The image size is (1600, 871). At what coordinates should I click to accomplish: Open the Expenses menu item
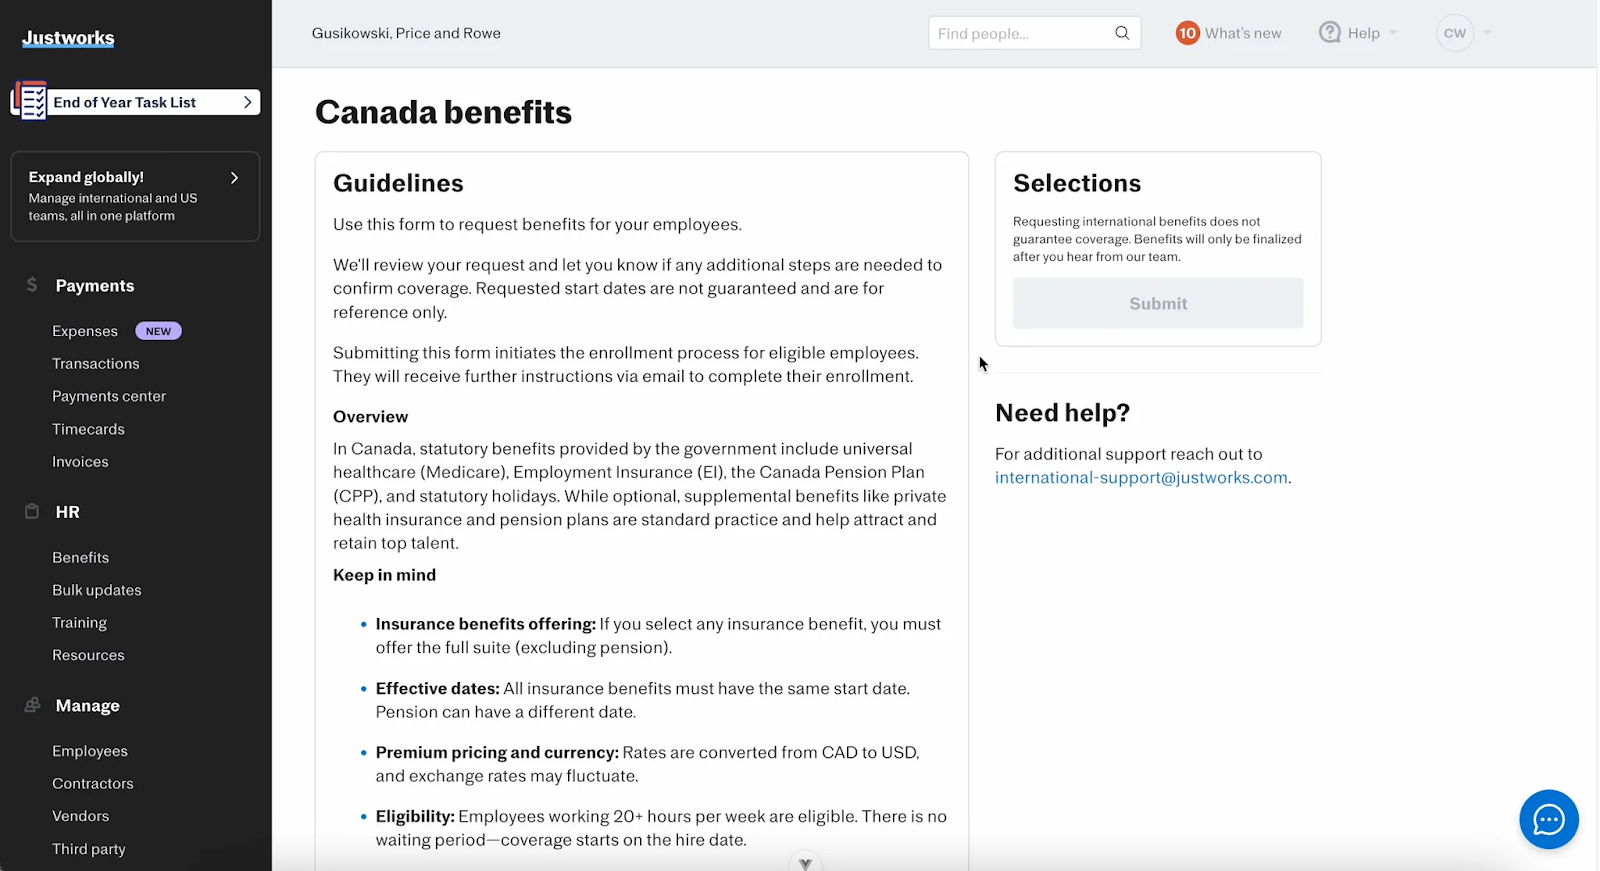point(85,331)
